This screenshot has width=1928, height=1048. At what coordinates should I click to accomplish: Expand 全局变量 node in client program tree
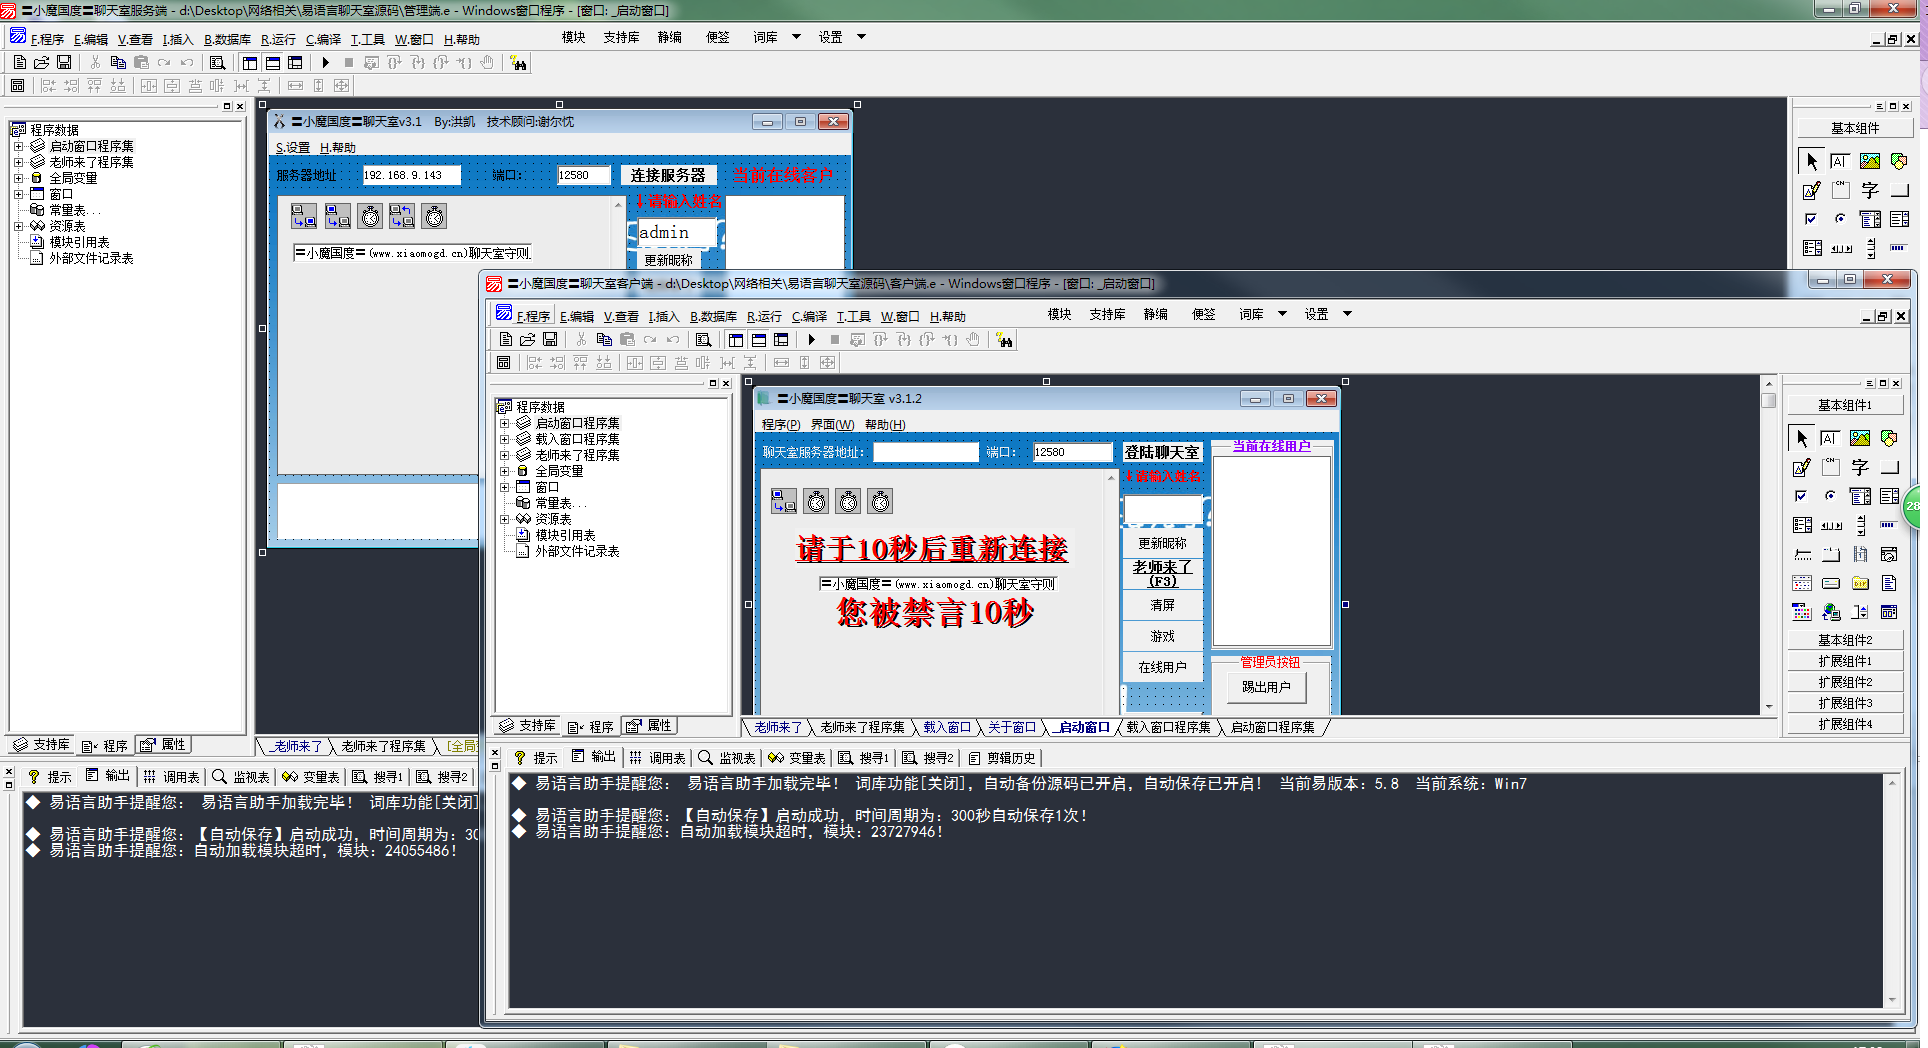point(505,471)
